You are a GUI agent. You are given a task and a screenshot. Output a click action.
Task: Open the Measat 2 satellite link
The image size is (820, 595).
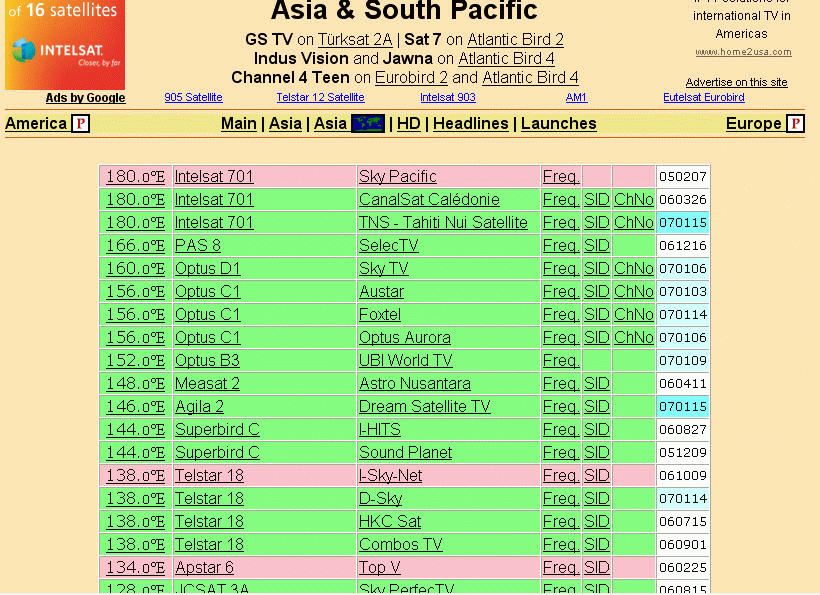click(207, 384)
